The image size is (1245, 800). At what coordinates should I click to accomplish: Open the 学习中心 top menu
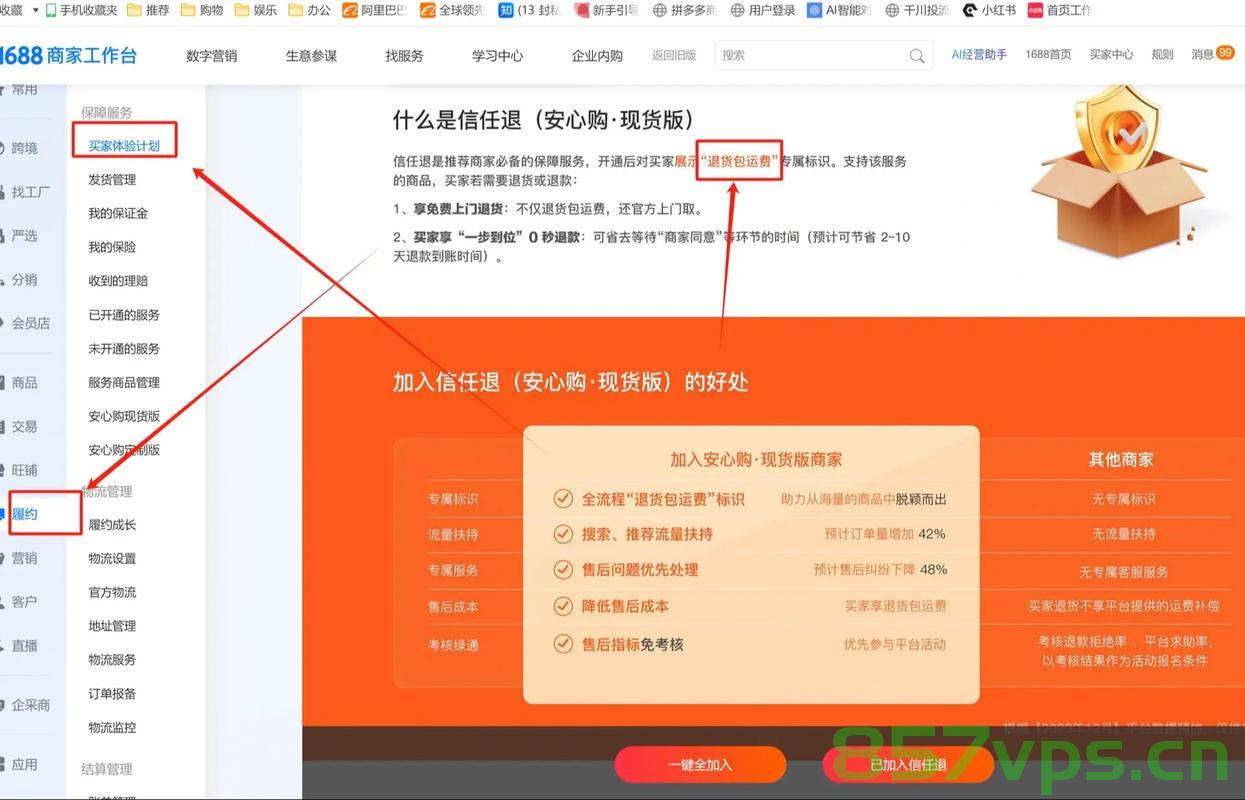(x=497, y=56)
